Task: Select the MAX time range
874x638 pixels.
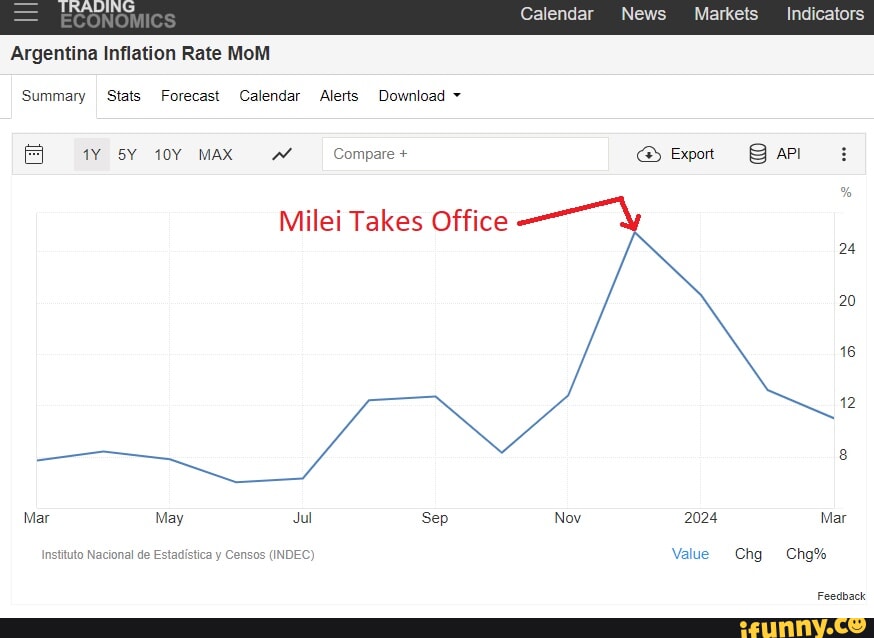Action: coord(215,154)
